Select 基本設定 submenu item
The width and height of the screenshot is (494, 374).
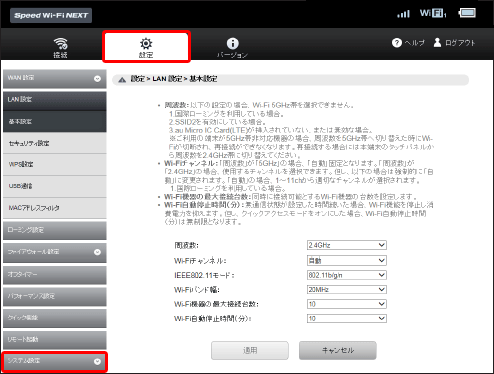pyautogui.click(x=55, y=121)
